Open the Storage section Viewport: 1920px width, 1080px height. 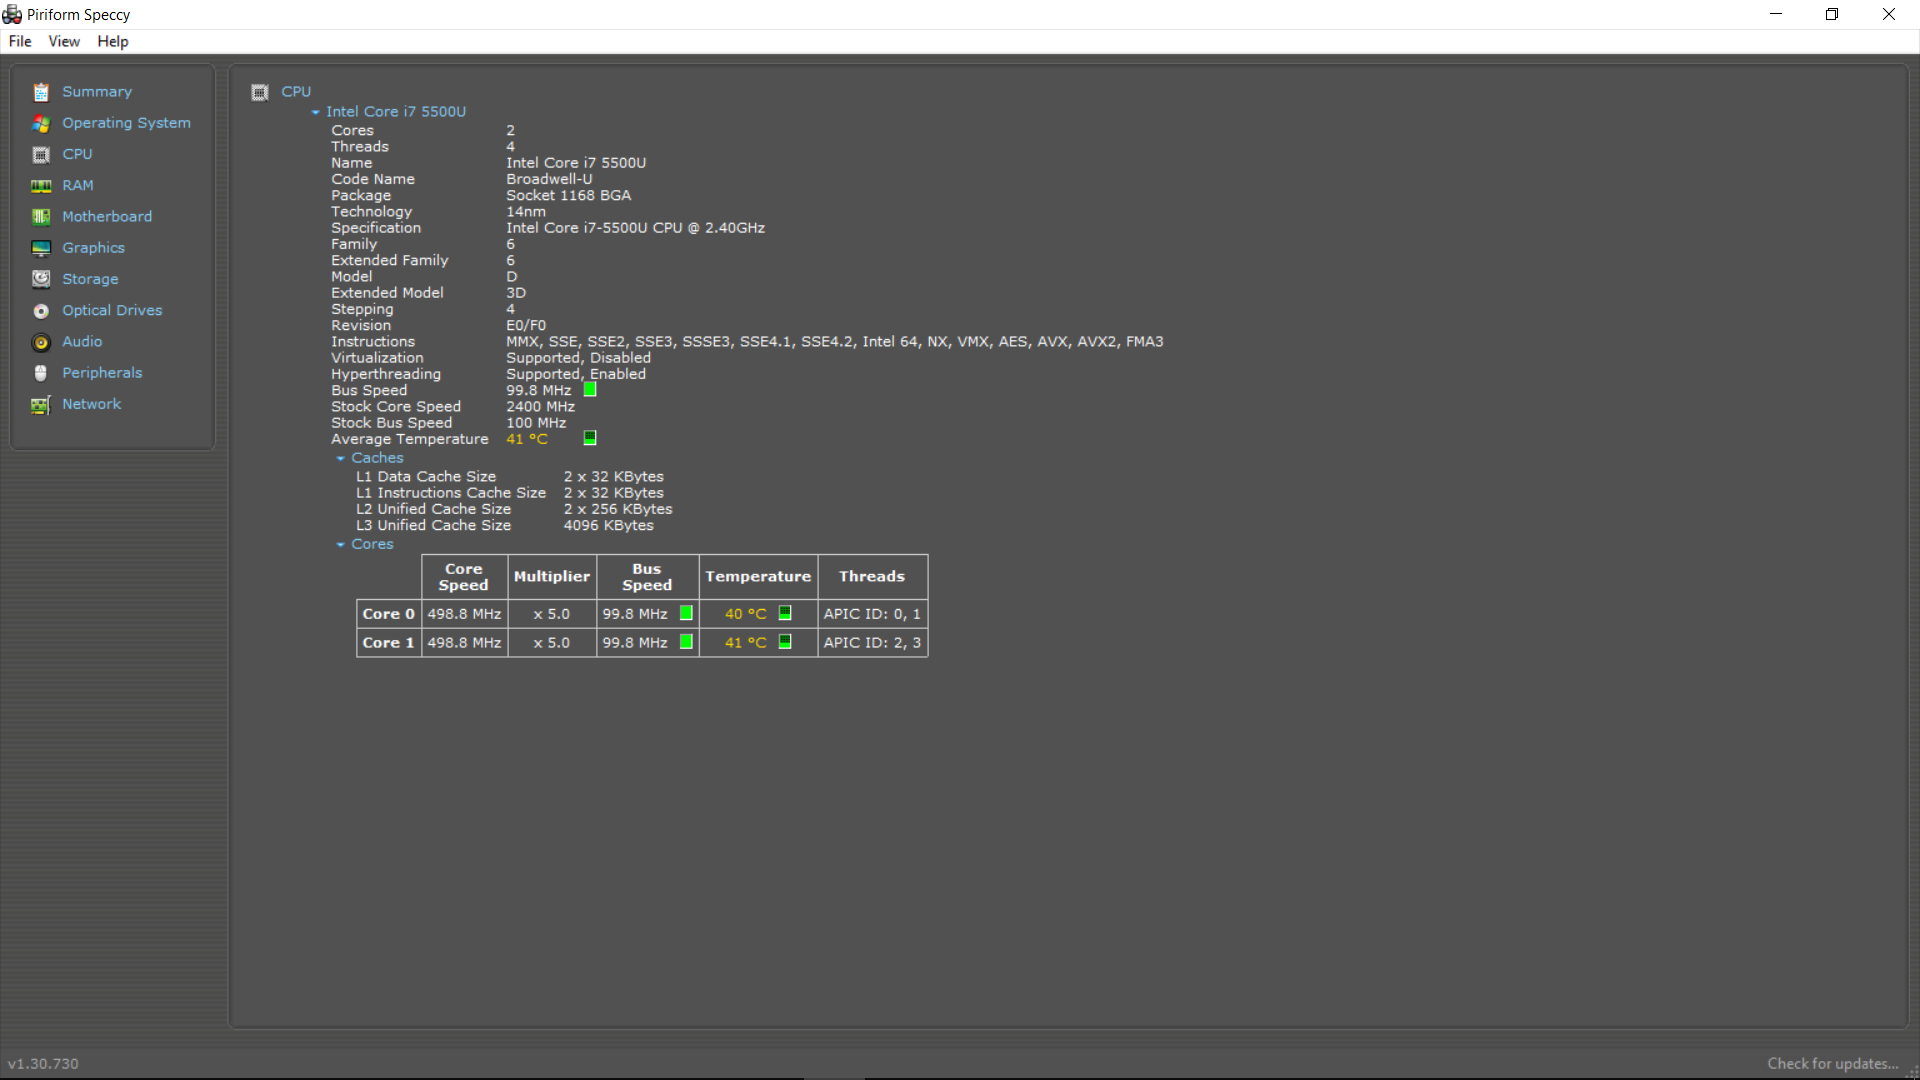coord(90,279)
